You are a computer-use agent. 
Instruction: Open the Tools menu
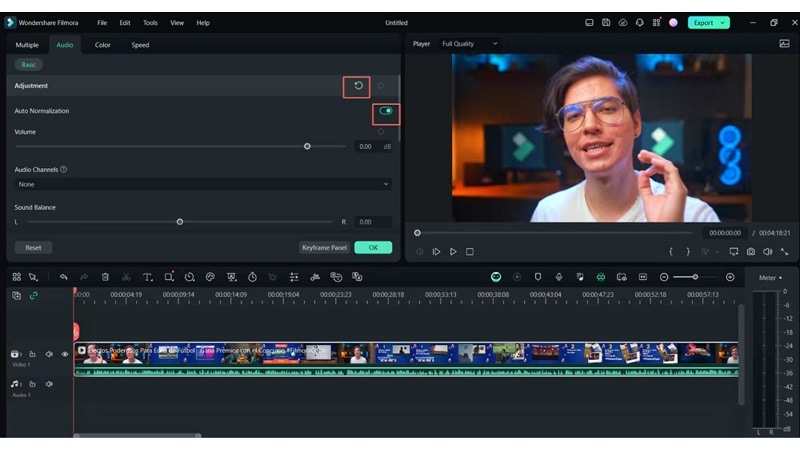(150, 22)
